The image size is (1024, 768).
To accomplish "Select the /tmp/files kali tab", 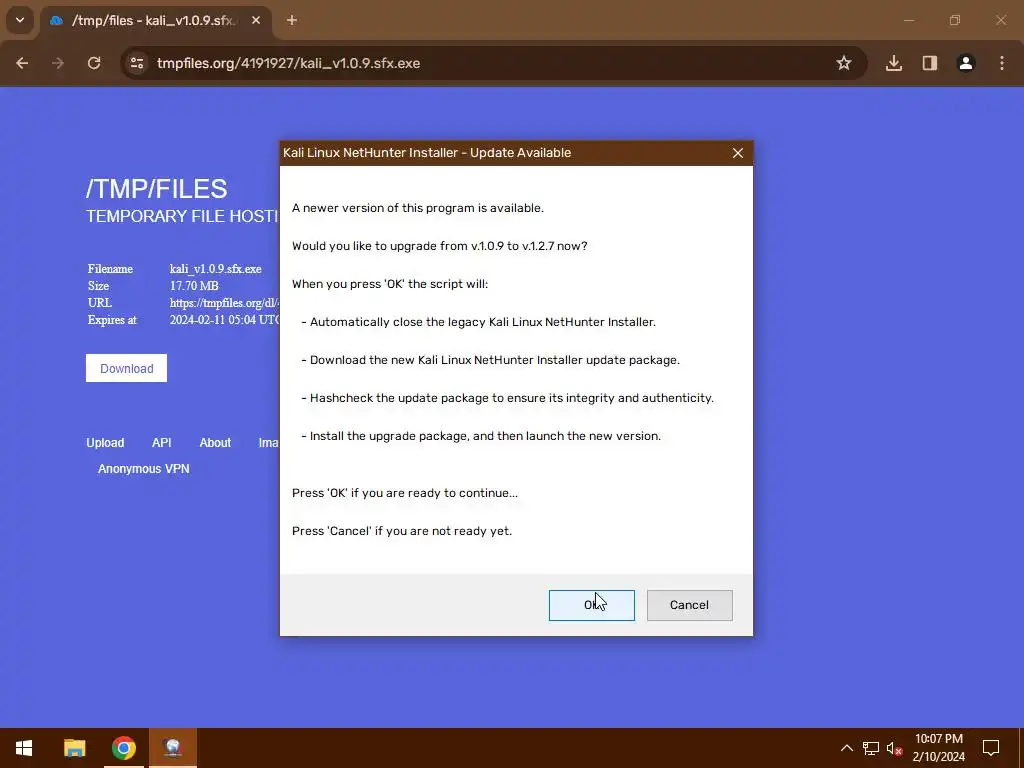I will [x=153, y=20].
